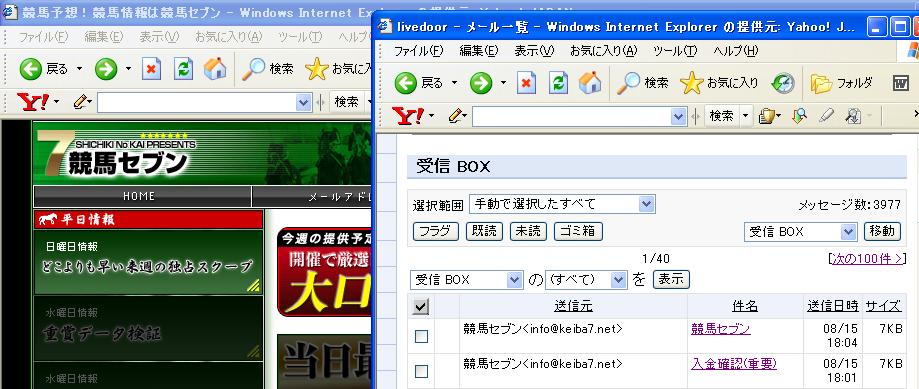The width and height of the screenshot is (919, 389).
Task: Click 次の100件 link
Action: click(867, 258)
